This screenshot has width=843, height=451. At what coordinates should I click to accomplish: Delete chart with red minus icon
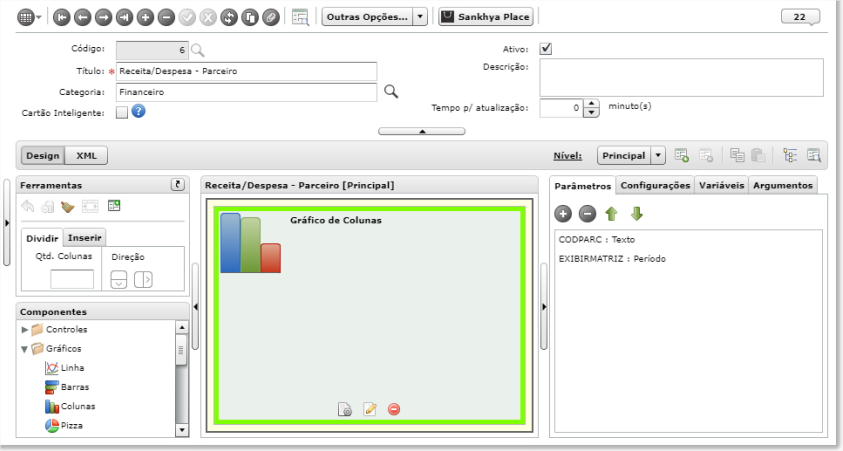pos(394,410)
